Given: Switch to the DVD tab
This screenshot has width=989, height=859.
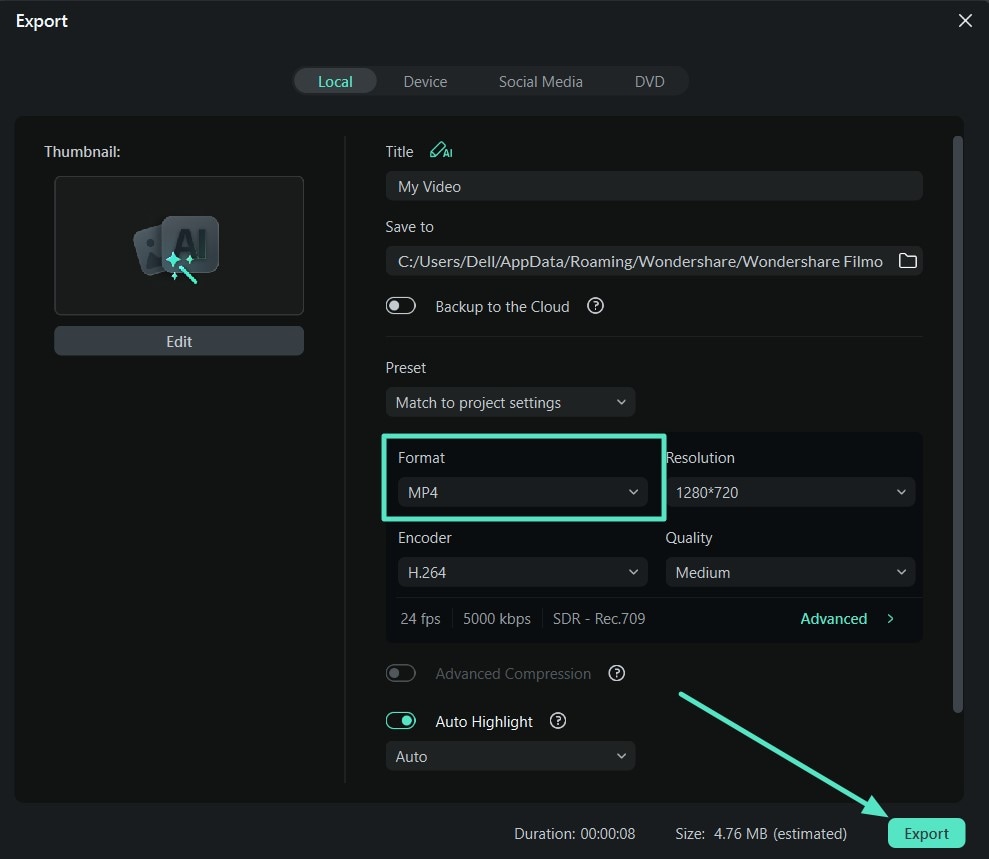Looking at the screenshot, I should coord(650,81).
